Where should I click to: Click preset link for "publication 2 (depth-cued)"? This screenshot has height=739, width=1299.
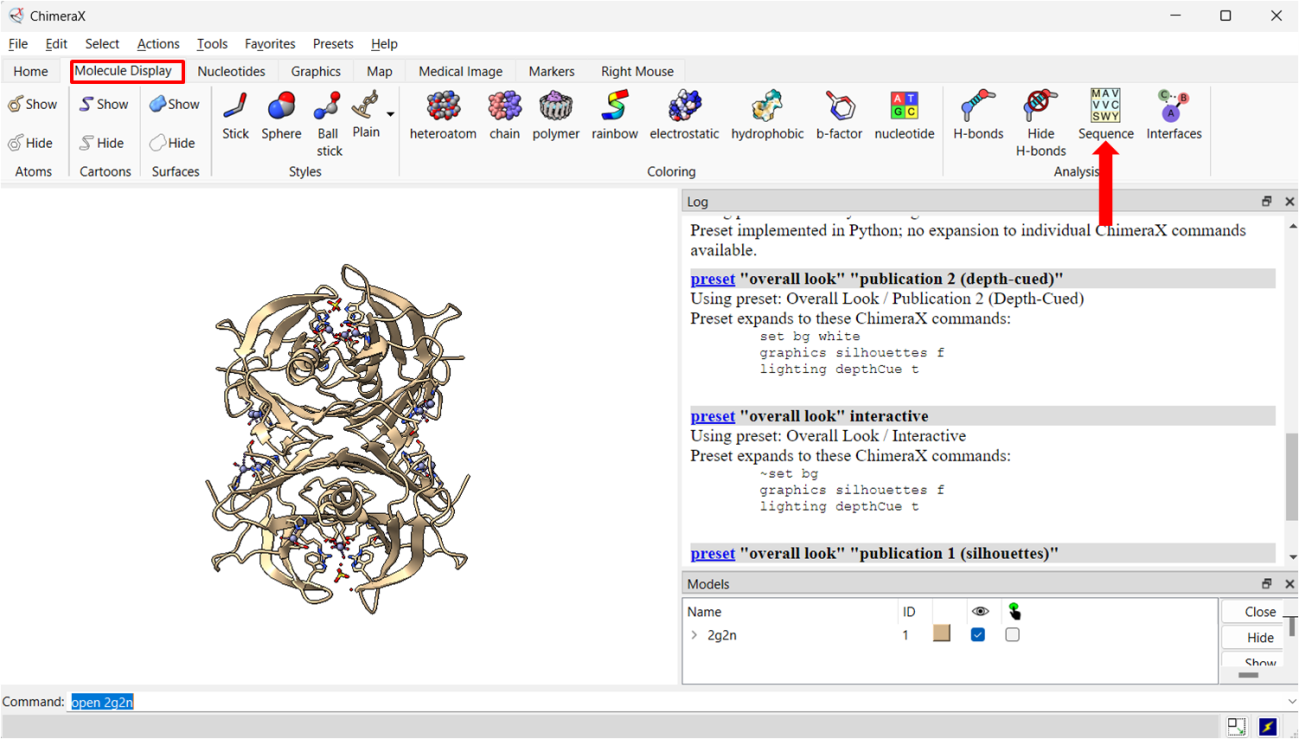(712, 279)
